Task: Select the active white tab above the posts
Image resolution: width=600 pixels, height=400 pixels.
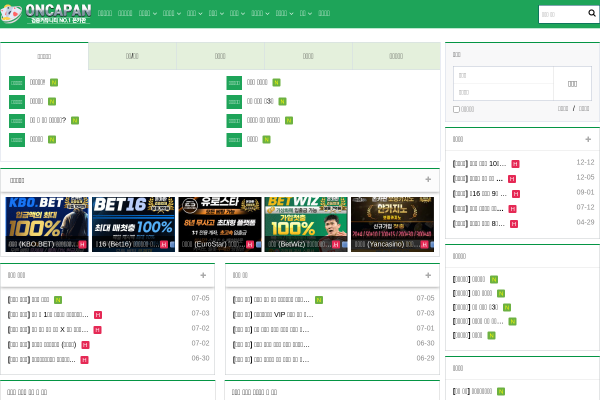Action: pyautogui.click(x=44, y=56)
